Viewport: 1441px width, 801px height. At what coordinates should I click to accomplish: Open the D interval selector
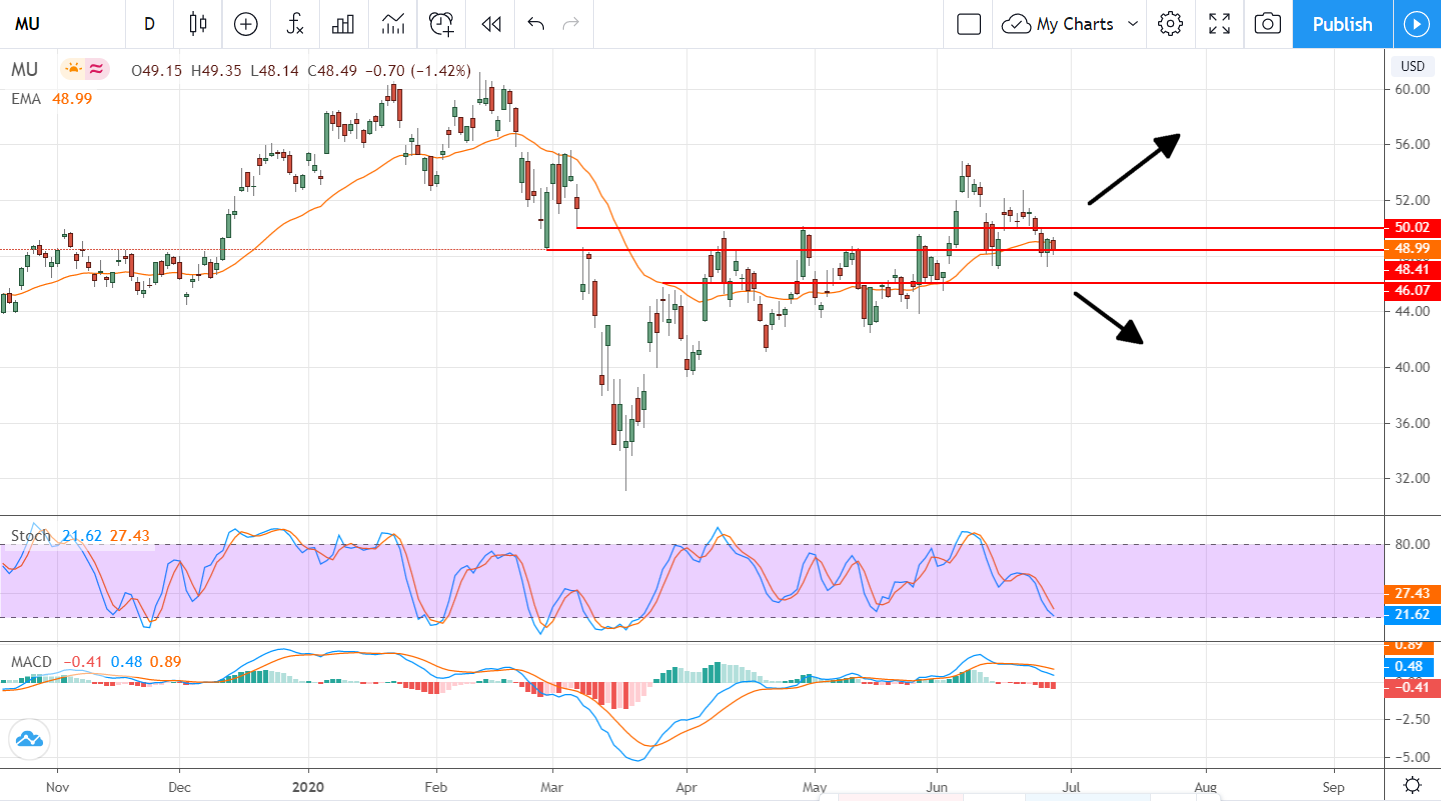(150, 24)
